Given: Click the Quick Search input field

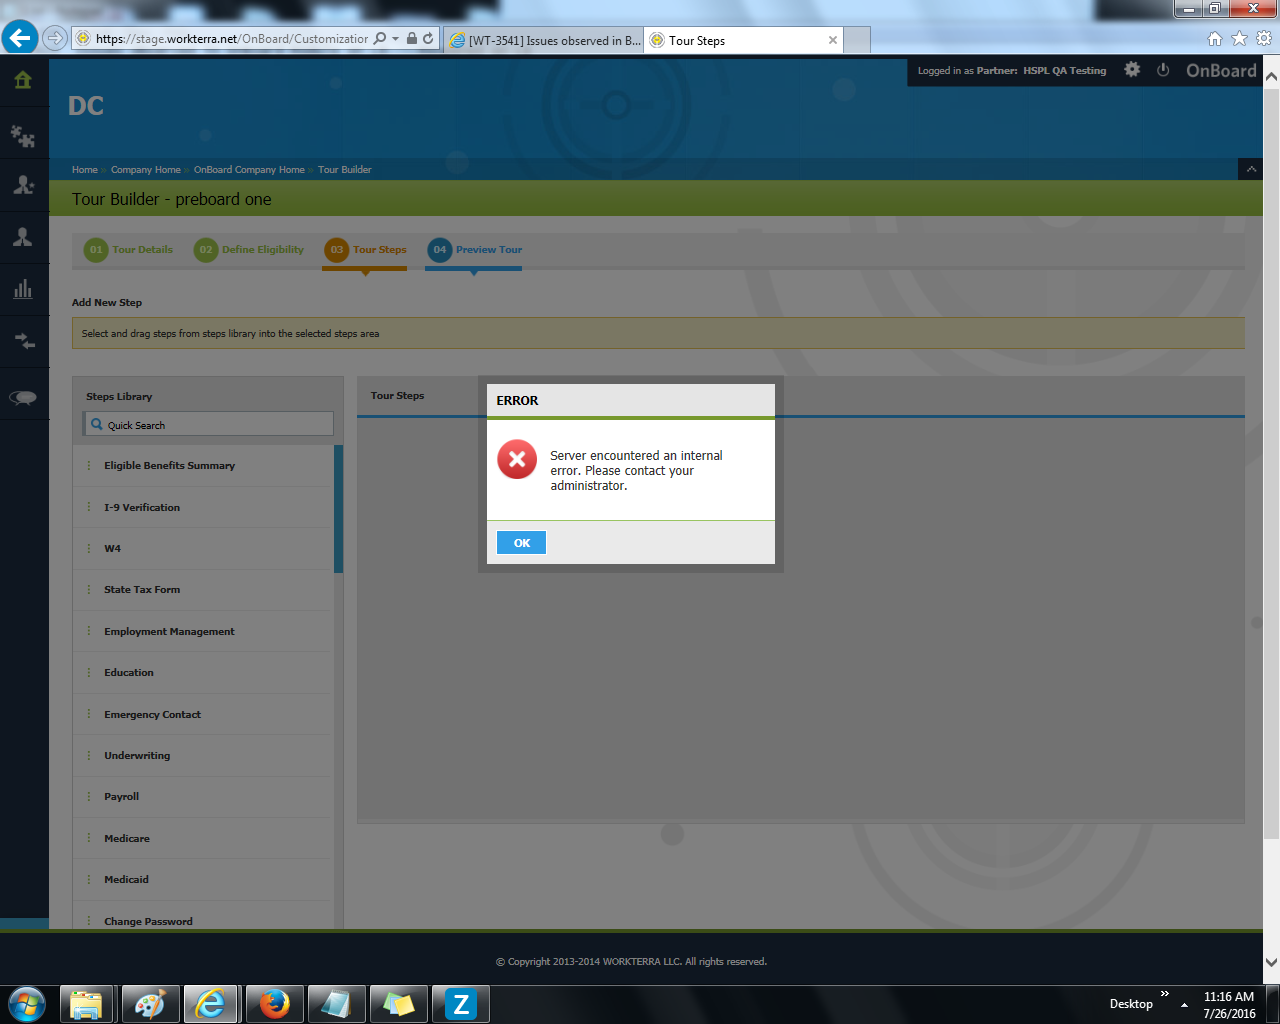Looking at the screenshot, I should 210,425.
